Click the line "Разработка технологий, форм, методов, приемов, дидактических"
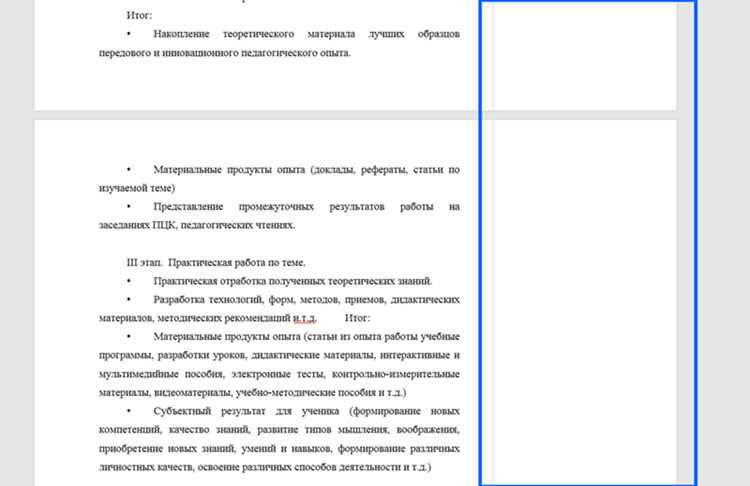Viewport: 750px width, 486px height. coord(306,300)
